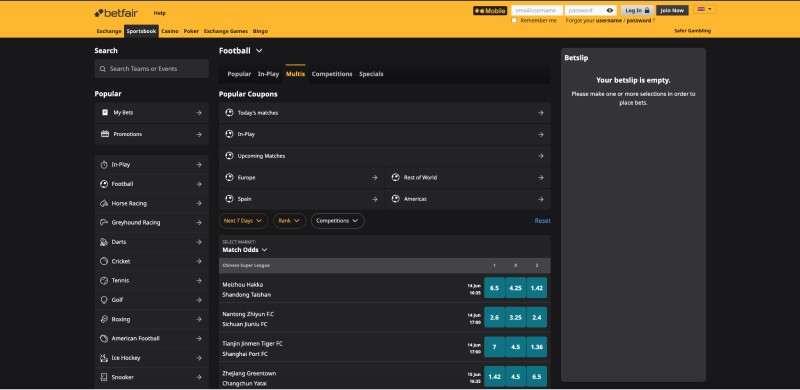Open the My Bets icon

(105, 112)
